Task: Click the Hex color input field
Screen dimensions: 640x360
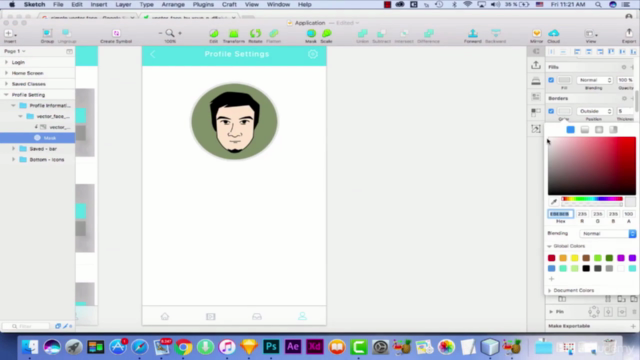Action: (x=560, y=214)
